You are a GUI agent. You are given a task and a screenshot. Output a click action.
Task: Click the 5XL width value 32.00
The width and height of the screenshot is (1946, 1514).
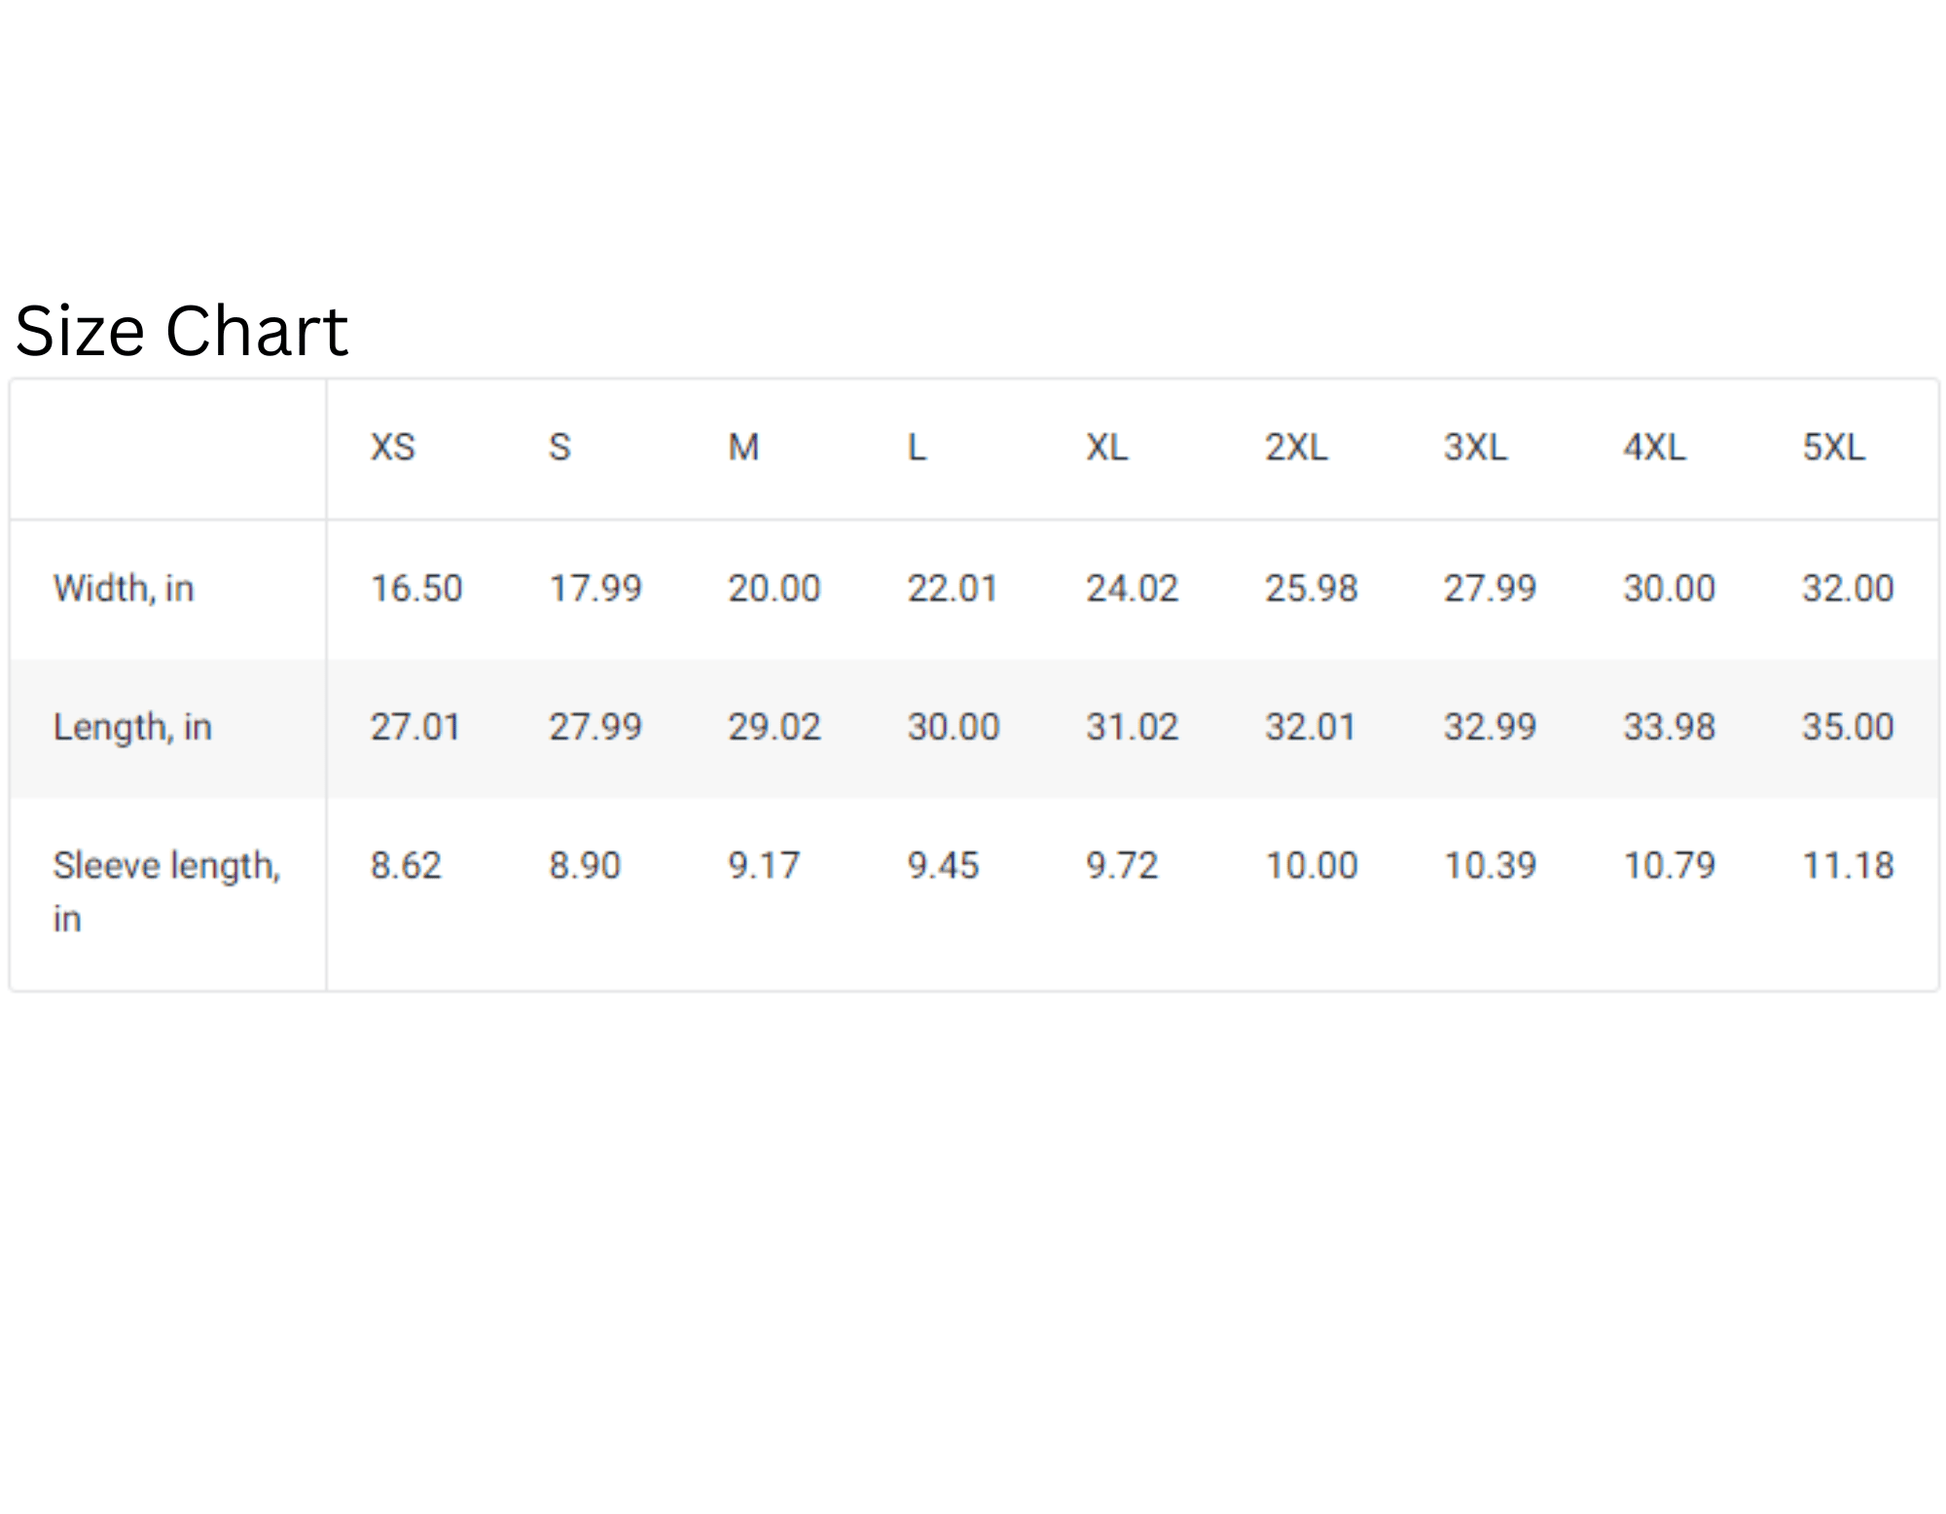(1848, 589)
